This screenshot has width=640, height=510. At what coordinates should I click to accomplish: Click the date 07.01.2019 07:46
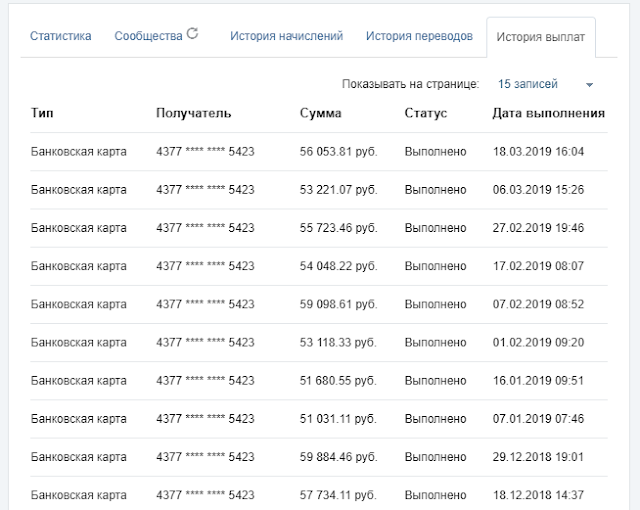tap(538, 419)
